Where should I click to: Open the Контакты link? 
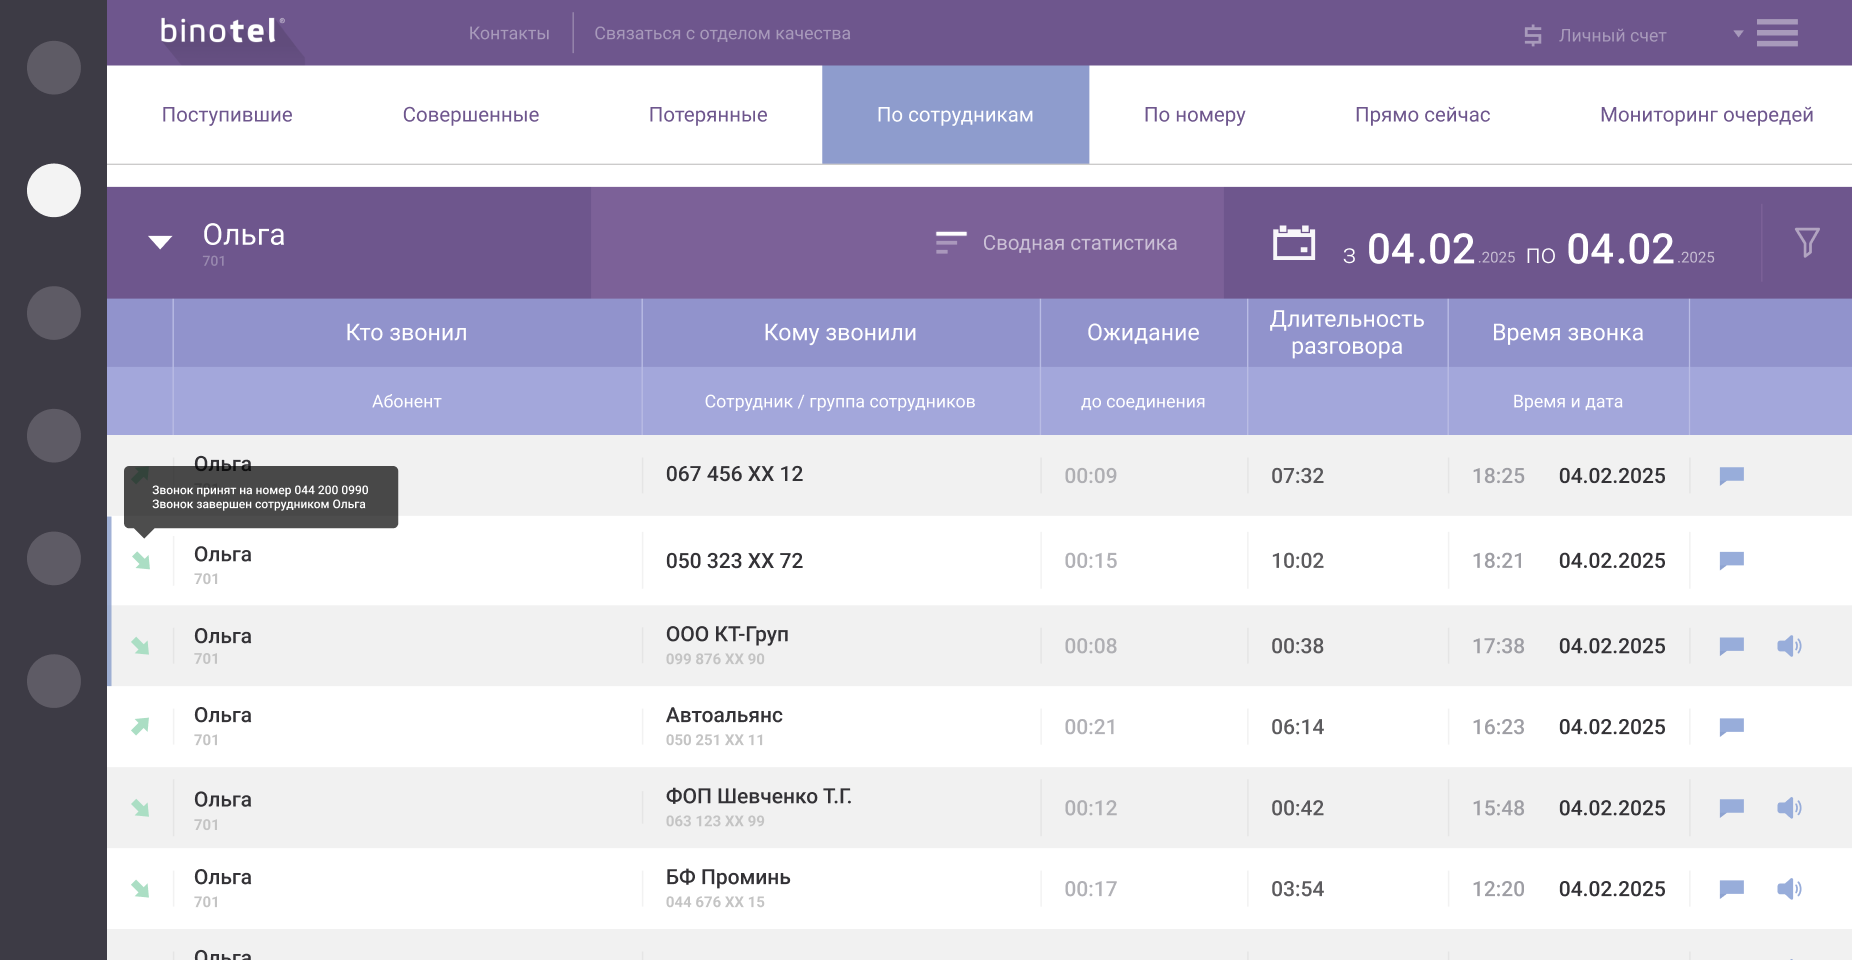click(x=509, y=33)
